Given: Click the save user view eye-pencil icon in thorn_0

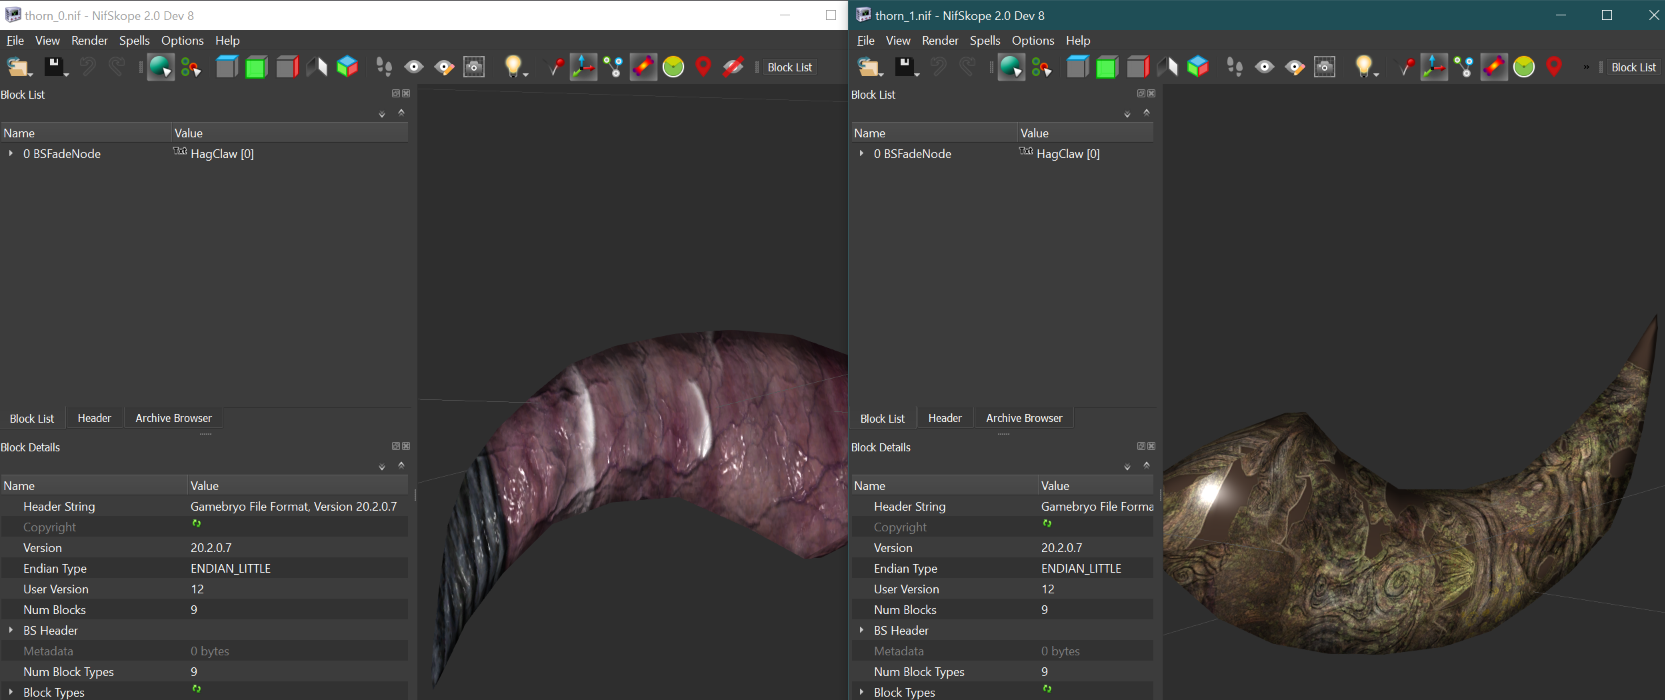Looking at the screenshot, I should coord(444,67).
